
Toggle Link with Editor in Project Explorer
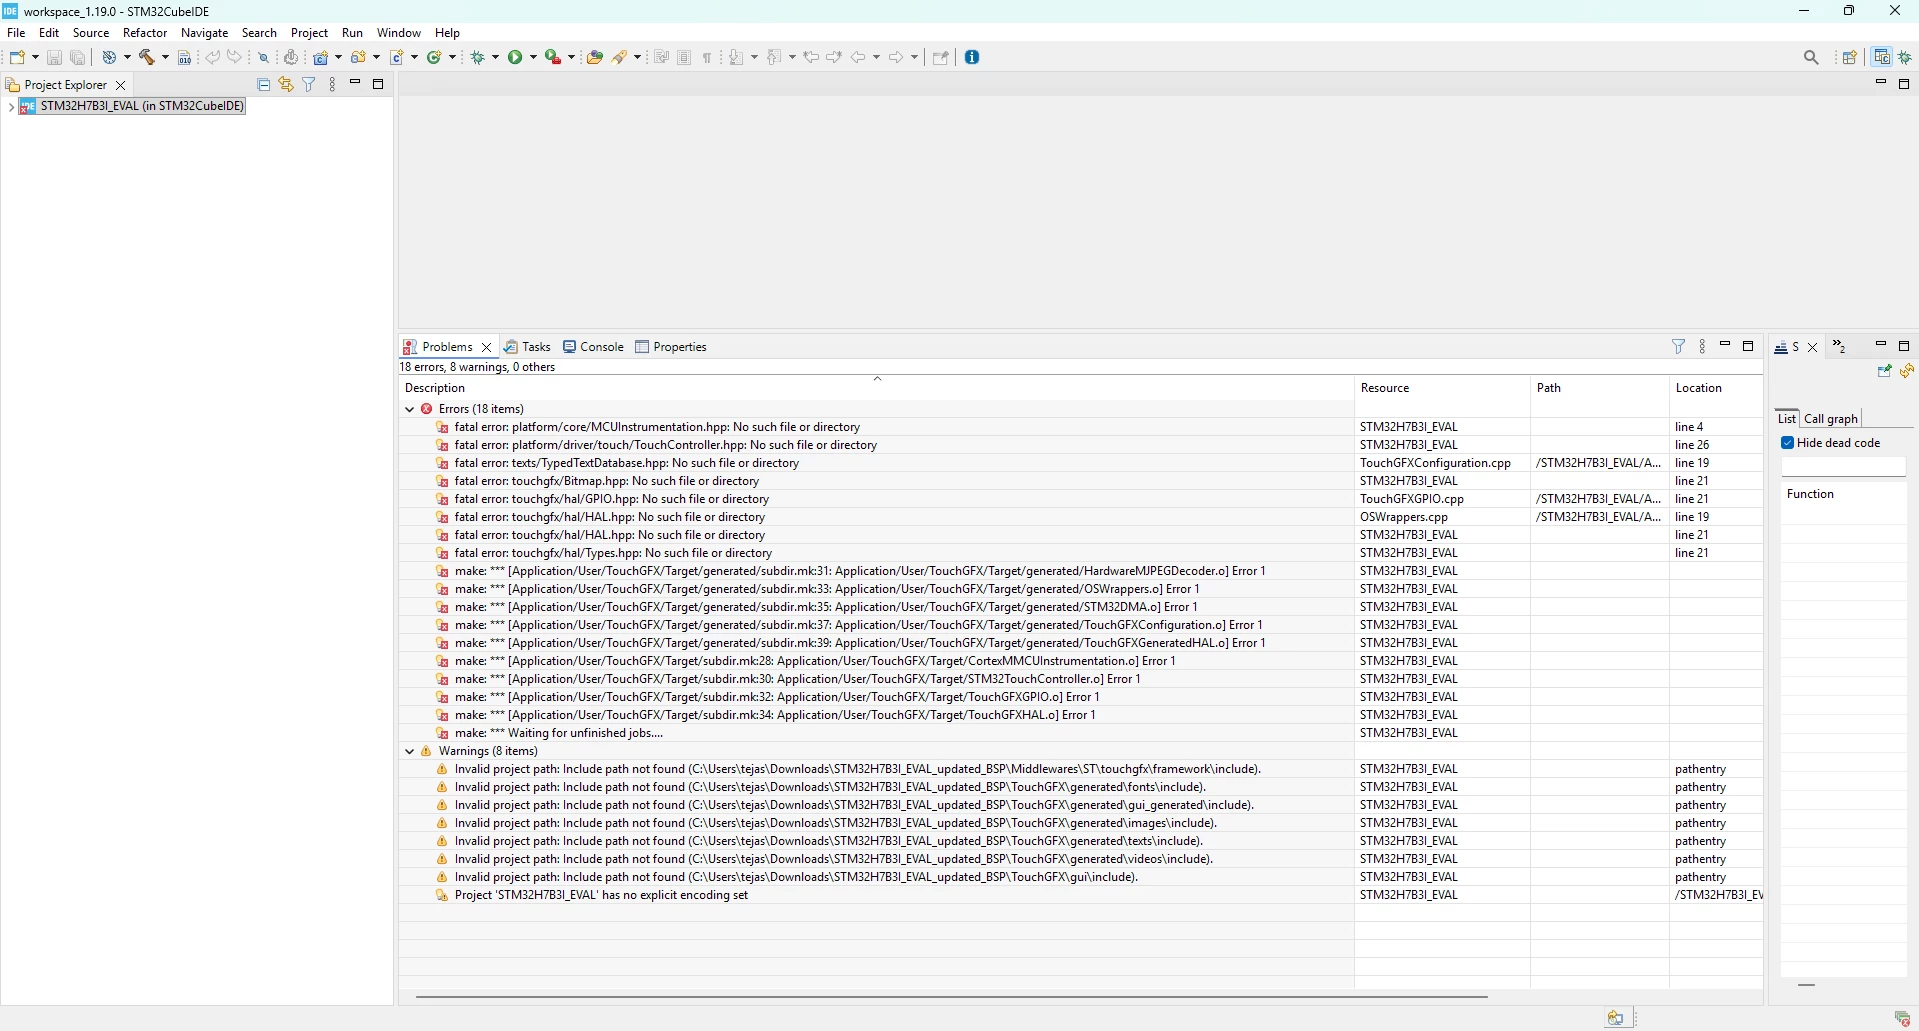286,85
